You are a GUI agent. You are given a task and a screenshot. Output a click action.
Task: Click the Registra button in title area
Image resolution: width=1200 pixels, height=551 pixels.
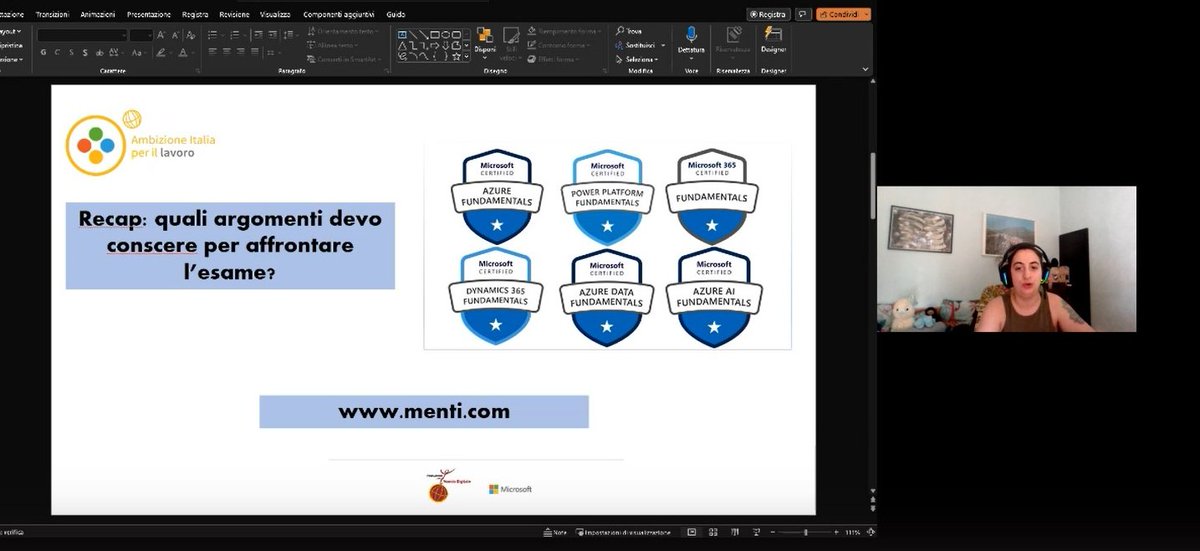click(768, 15)
